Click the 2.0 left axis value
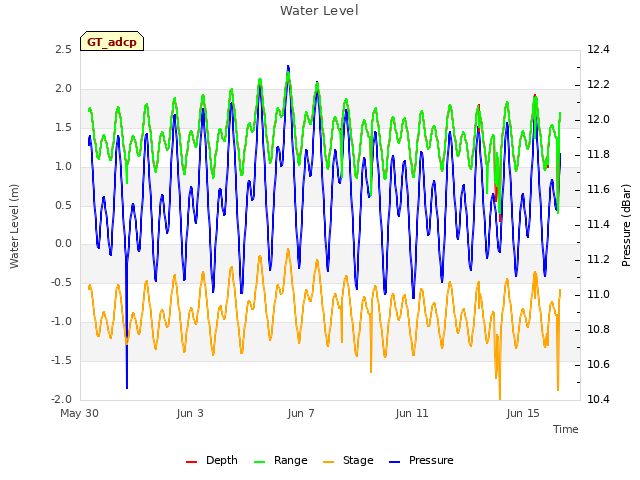 pyautogui.click(x=63, y=89)
